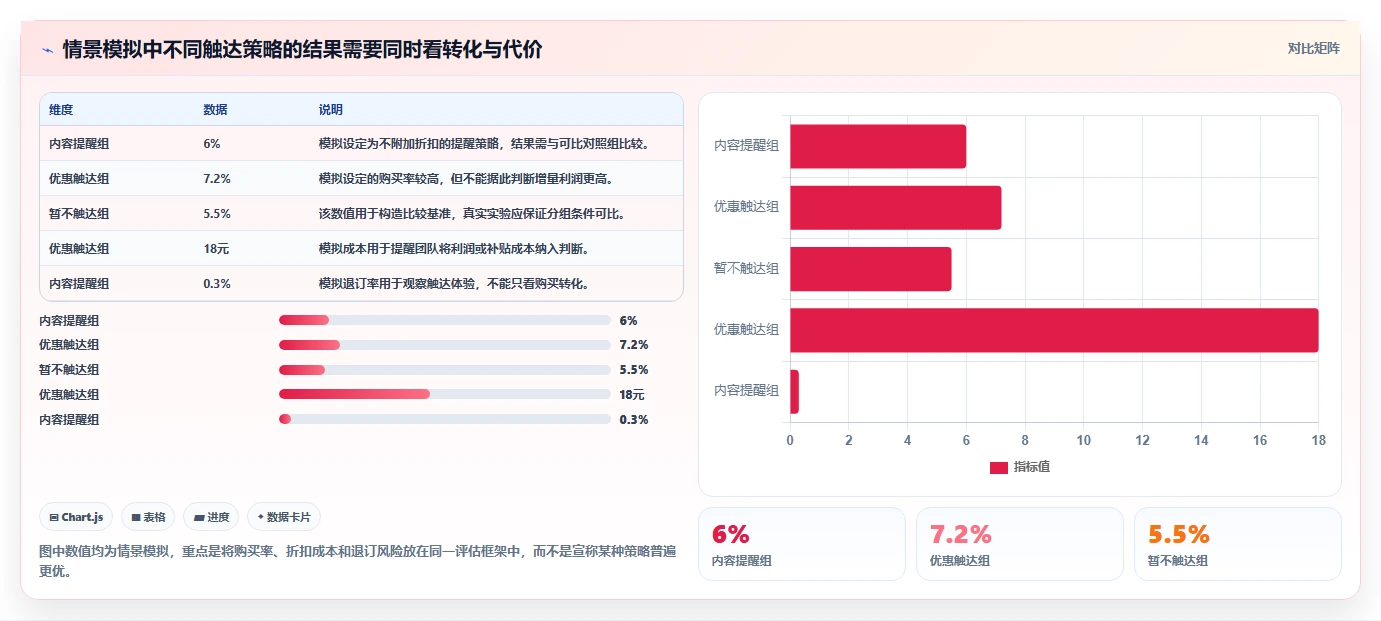Click the progress bar showing 6%
The width and height of the screenshot is (1381, 621).
point(445,320)
